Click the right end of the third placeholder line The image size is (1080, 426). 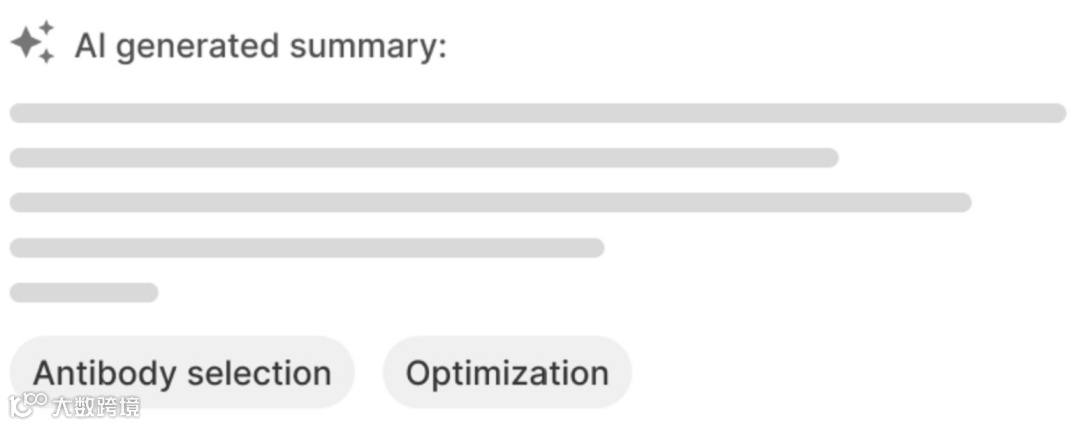pos(961,203)
